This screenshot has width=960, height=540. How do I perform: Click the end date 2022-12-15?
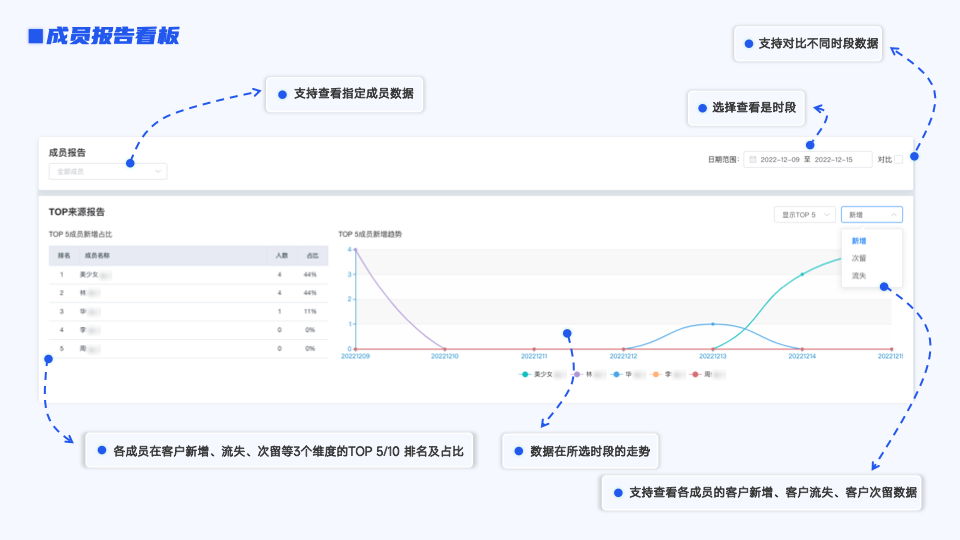coord(834,160)
